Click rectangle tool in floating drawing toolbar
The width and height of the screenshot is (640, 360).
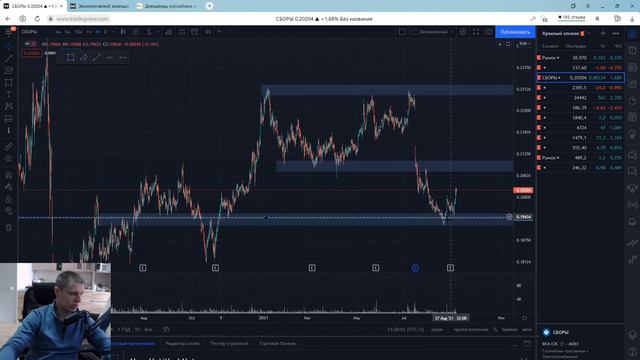click(71, 58)
